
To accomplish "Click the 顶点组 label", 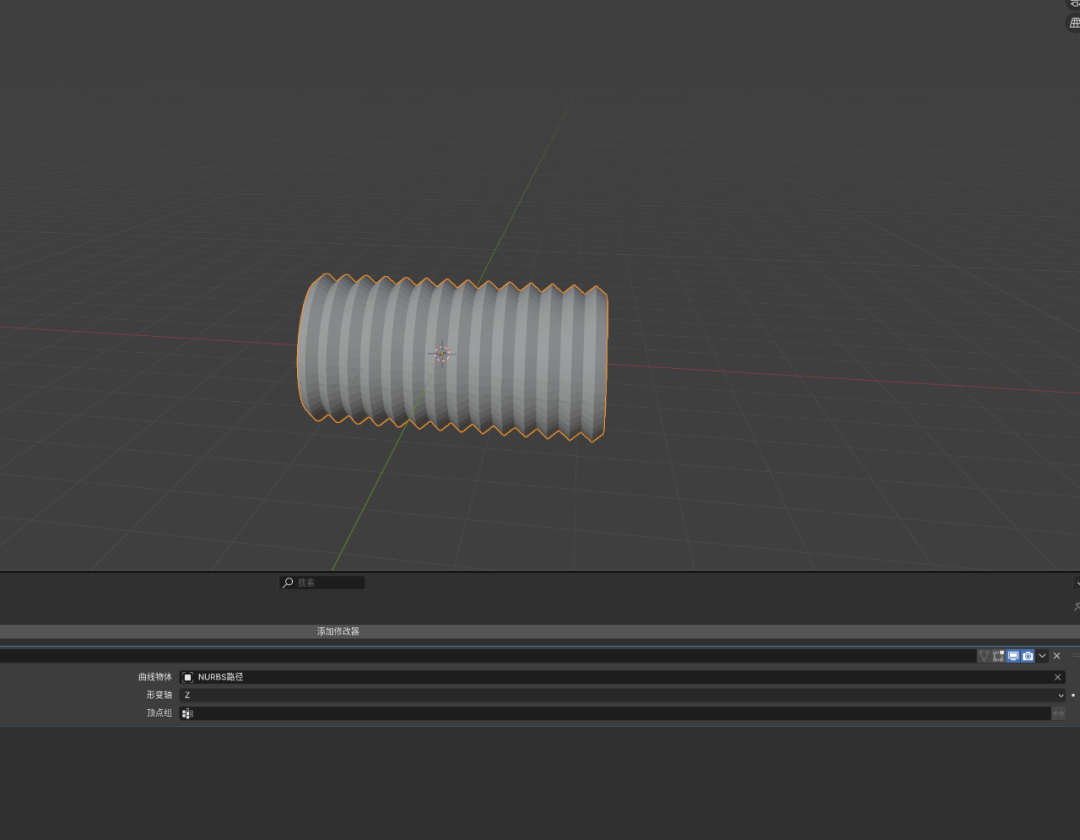I will coord(159,713).
